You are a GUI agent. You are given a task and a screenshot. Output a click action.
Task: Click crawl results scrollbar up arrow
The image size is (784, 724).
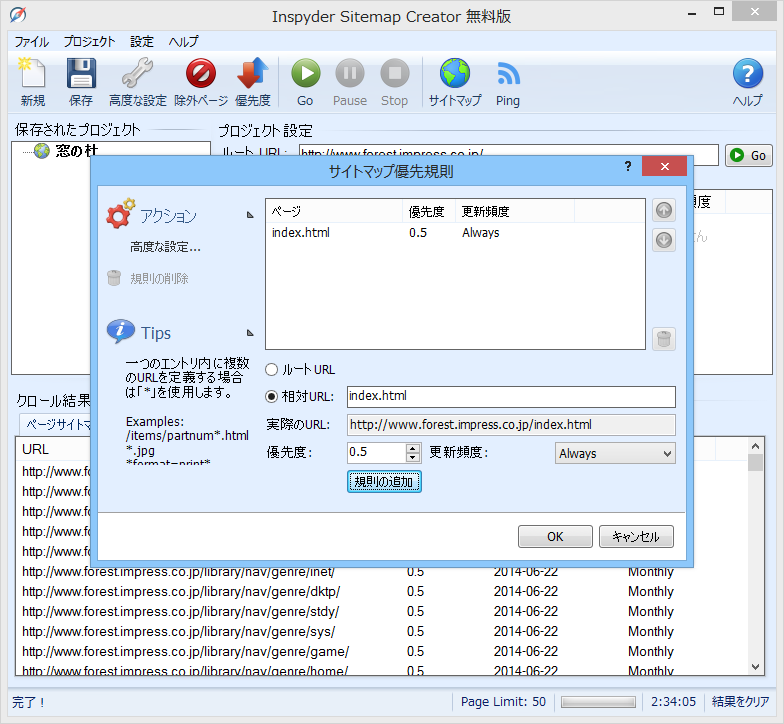756,446
